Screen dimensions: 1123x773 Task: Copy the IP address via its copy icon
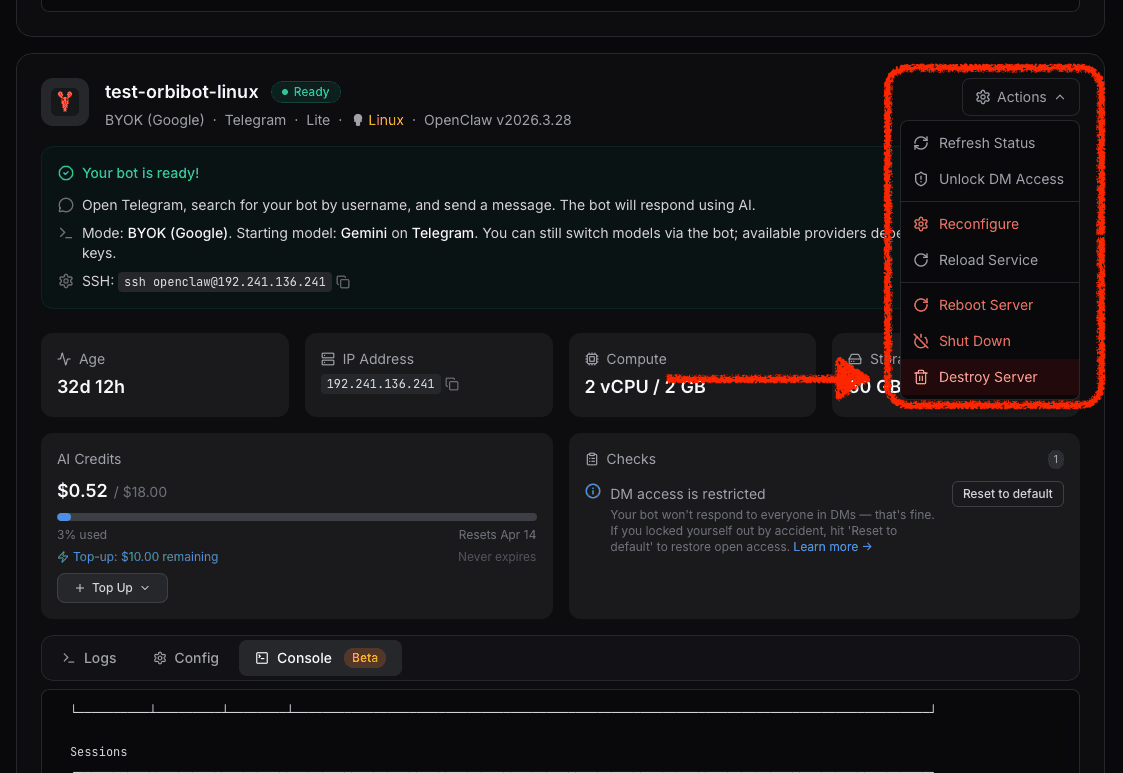[x=452, y=383]
